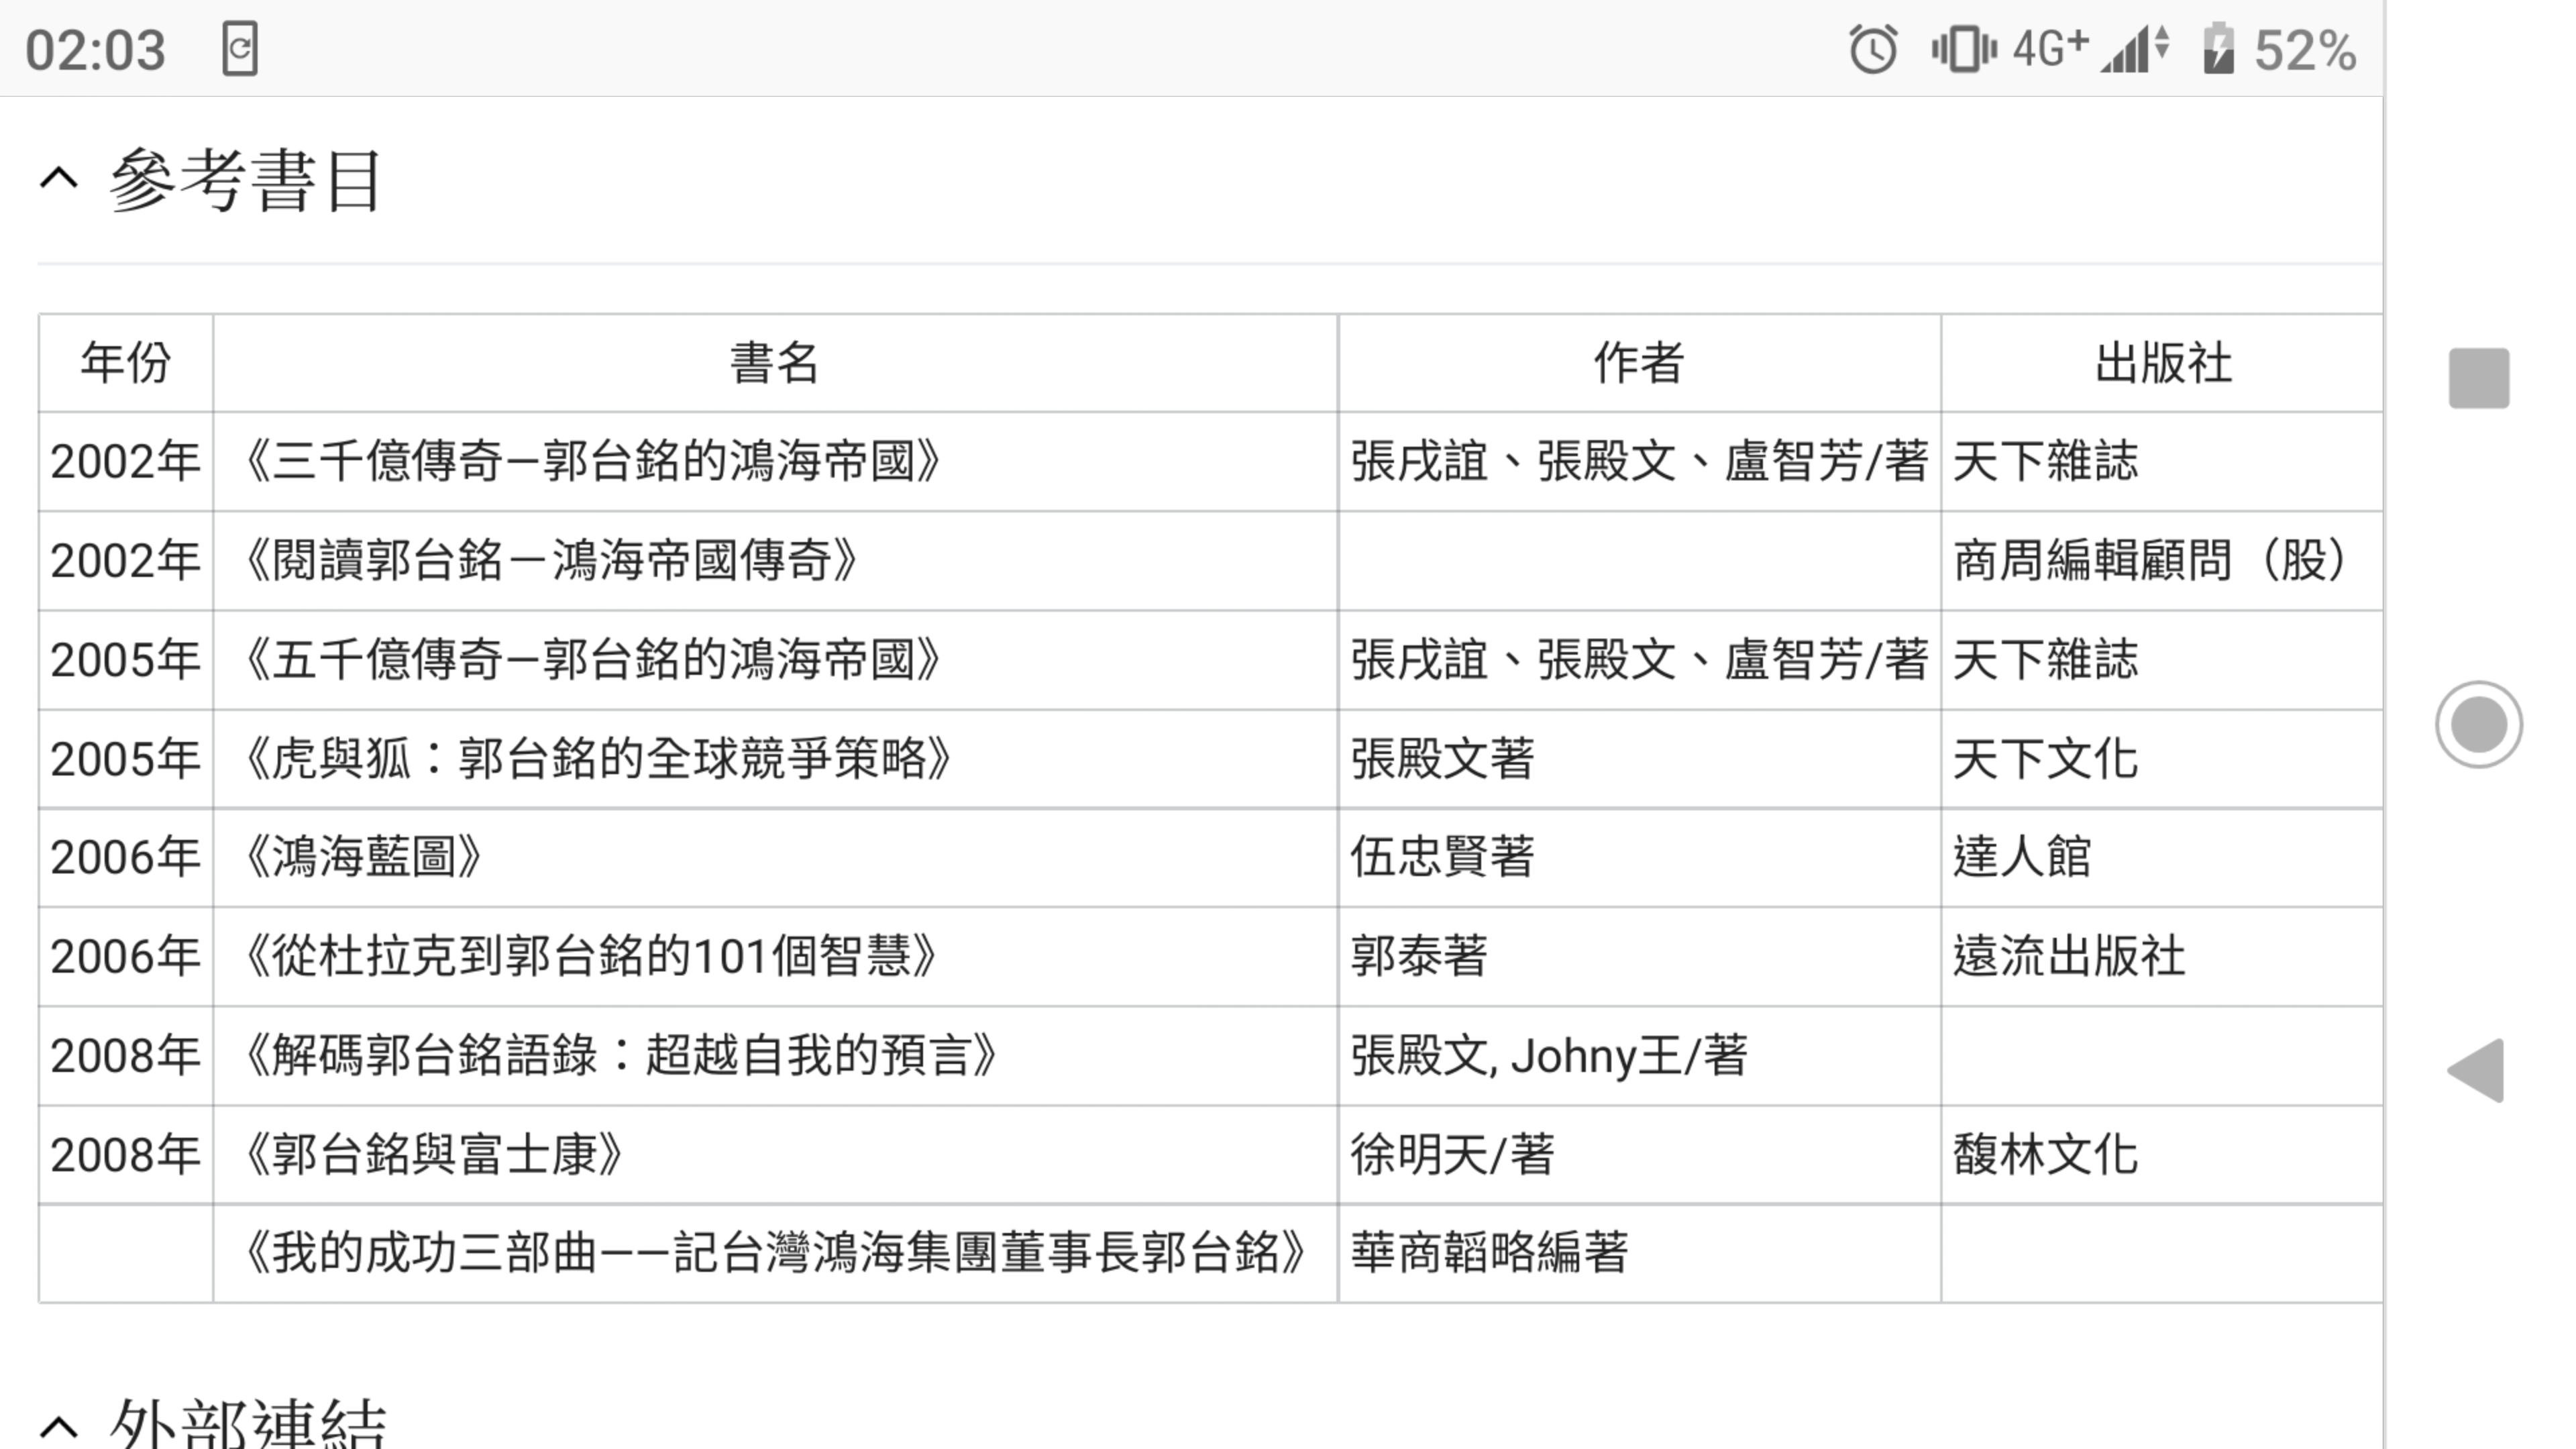This screenshot has height=1449, width=2576.
Task: Tap book title 《我的成功三部曲──記台灣鴻海集團董事長郭台銘》
Action: coord(775,1253)
